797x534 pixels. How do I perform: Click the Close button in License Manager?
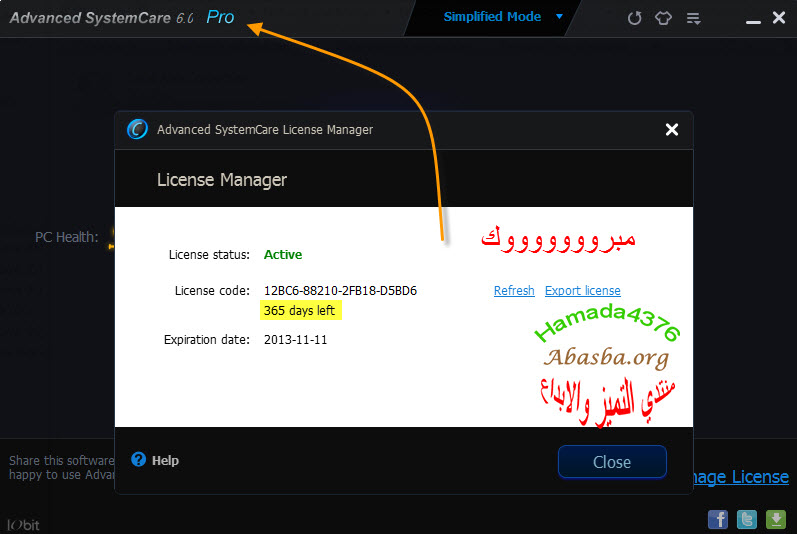(x=612, y=462)
